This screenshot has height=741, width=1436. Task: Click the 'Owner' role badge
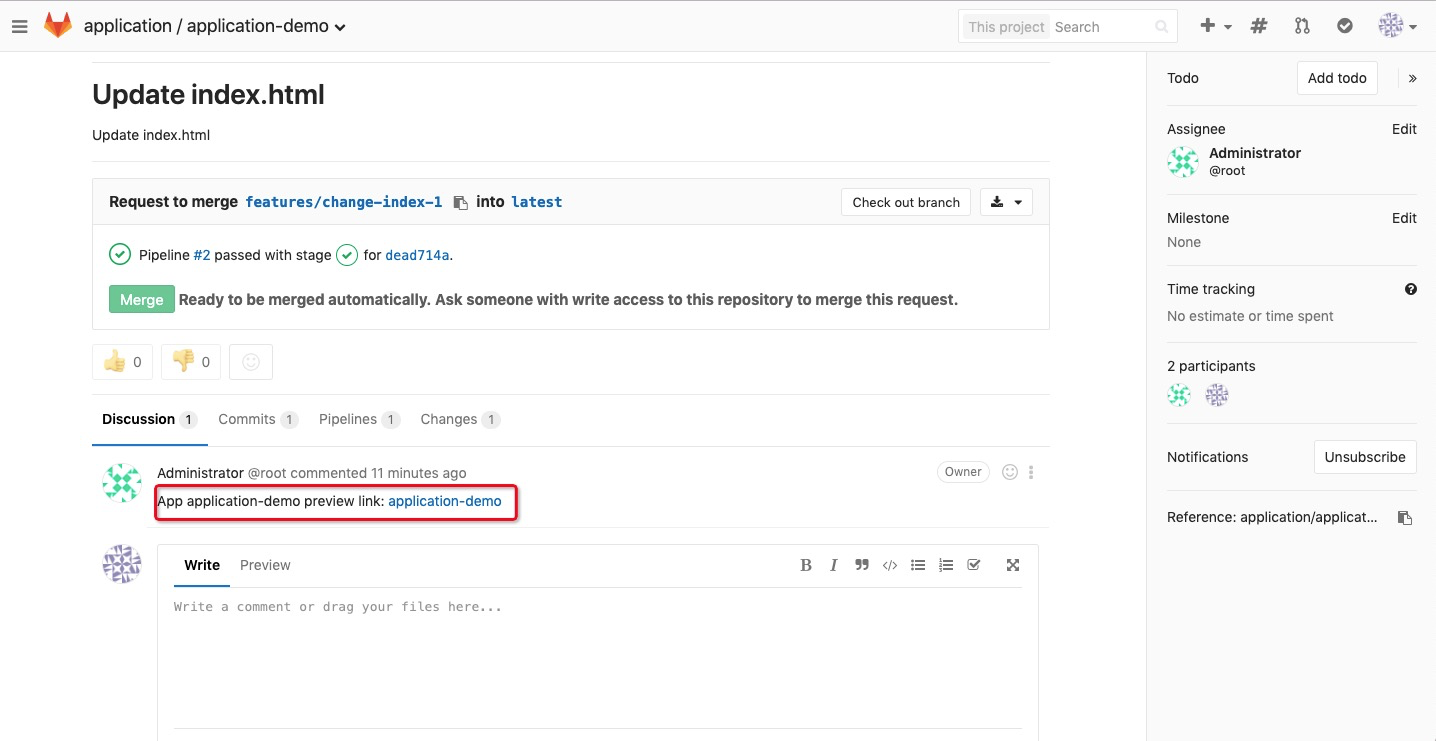coord(963,472)
